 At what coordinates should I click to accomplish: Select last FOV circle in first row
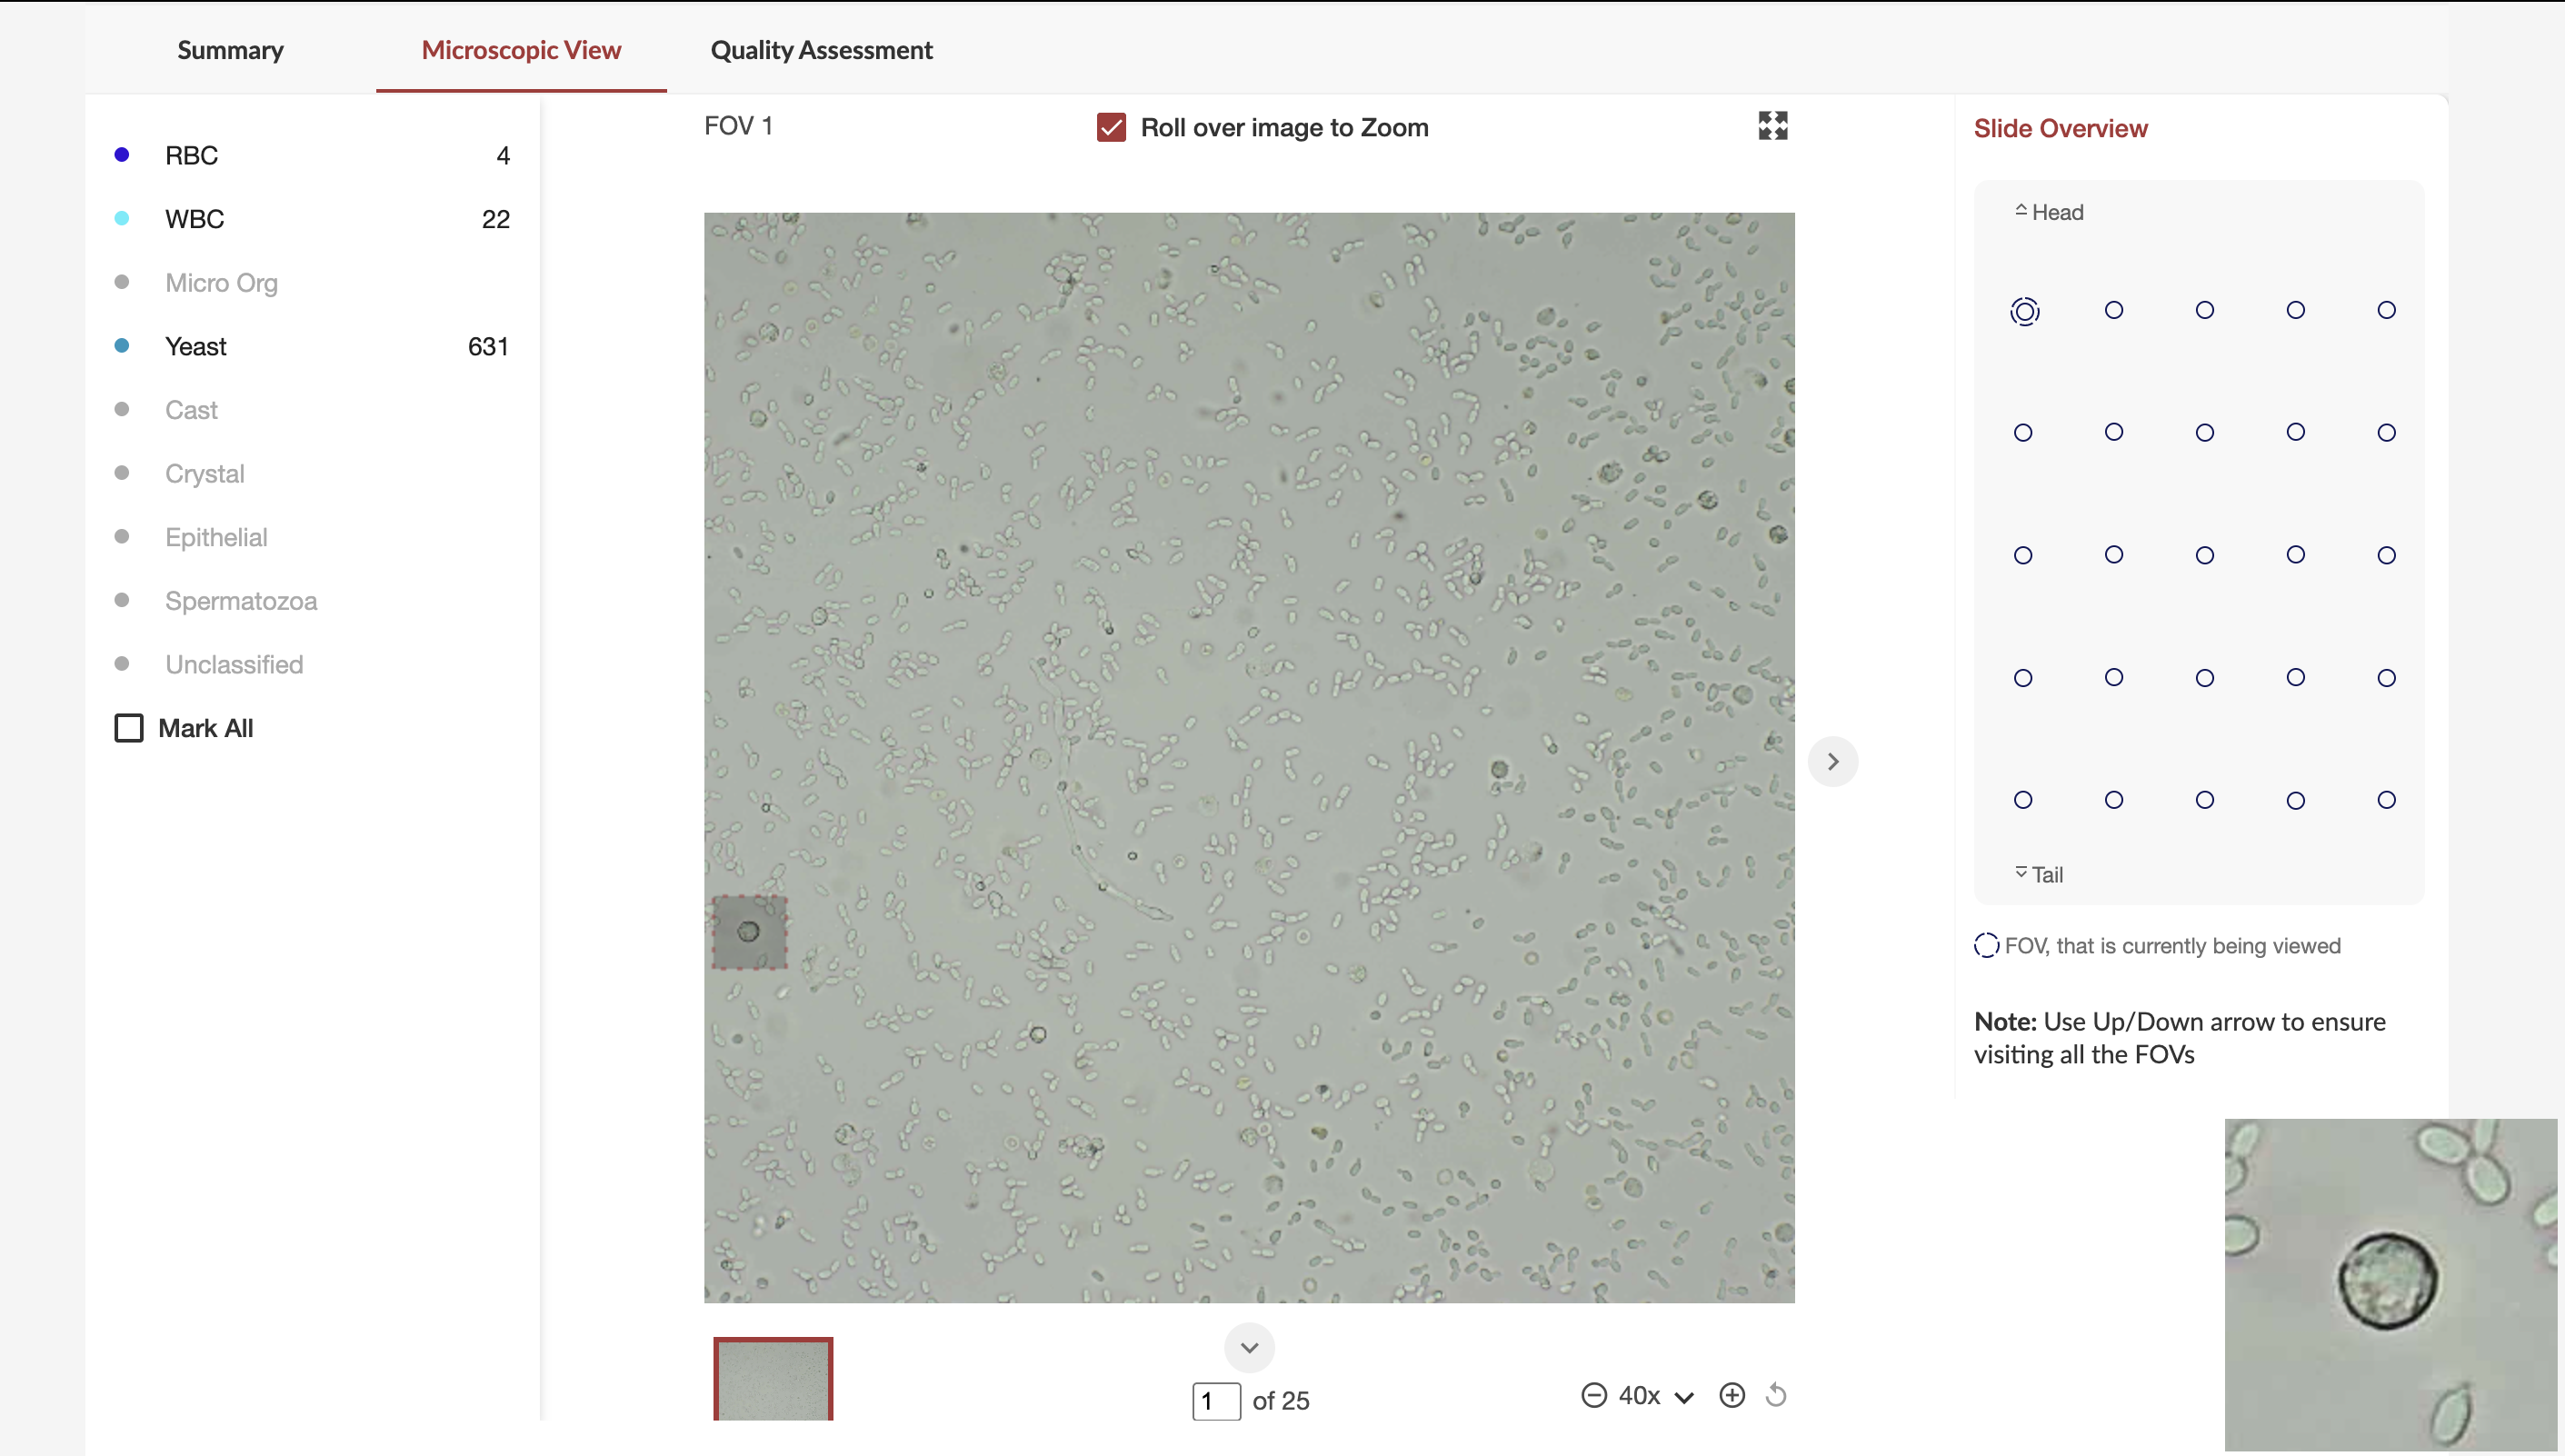point(2387,310)
